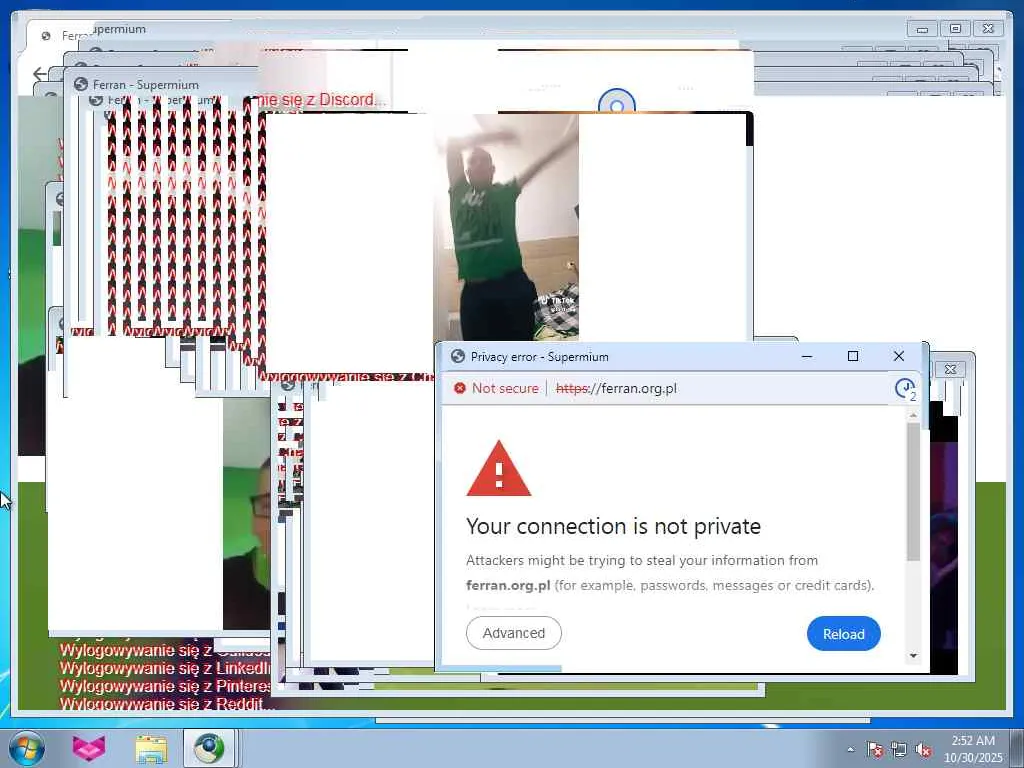Click the bold ferran.org.pl text in warning message

(508, 585)
